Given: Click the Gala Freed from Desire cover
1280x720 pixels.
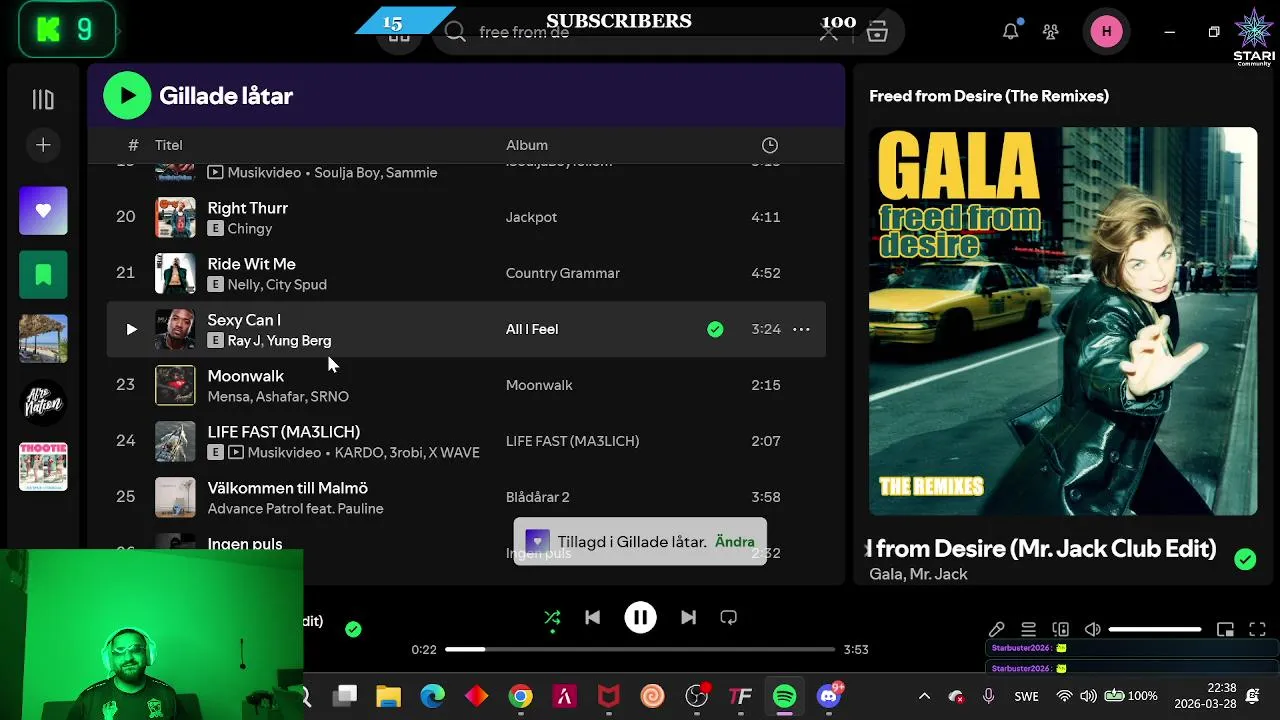Looking at the screenshot, I should click(1063, 321).
